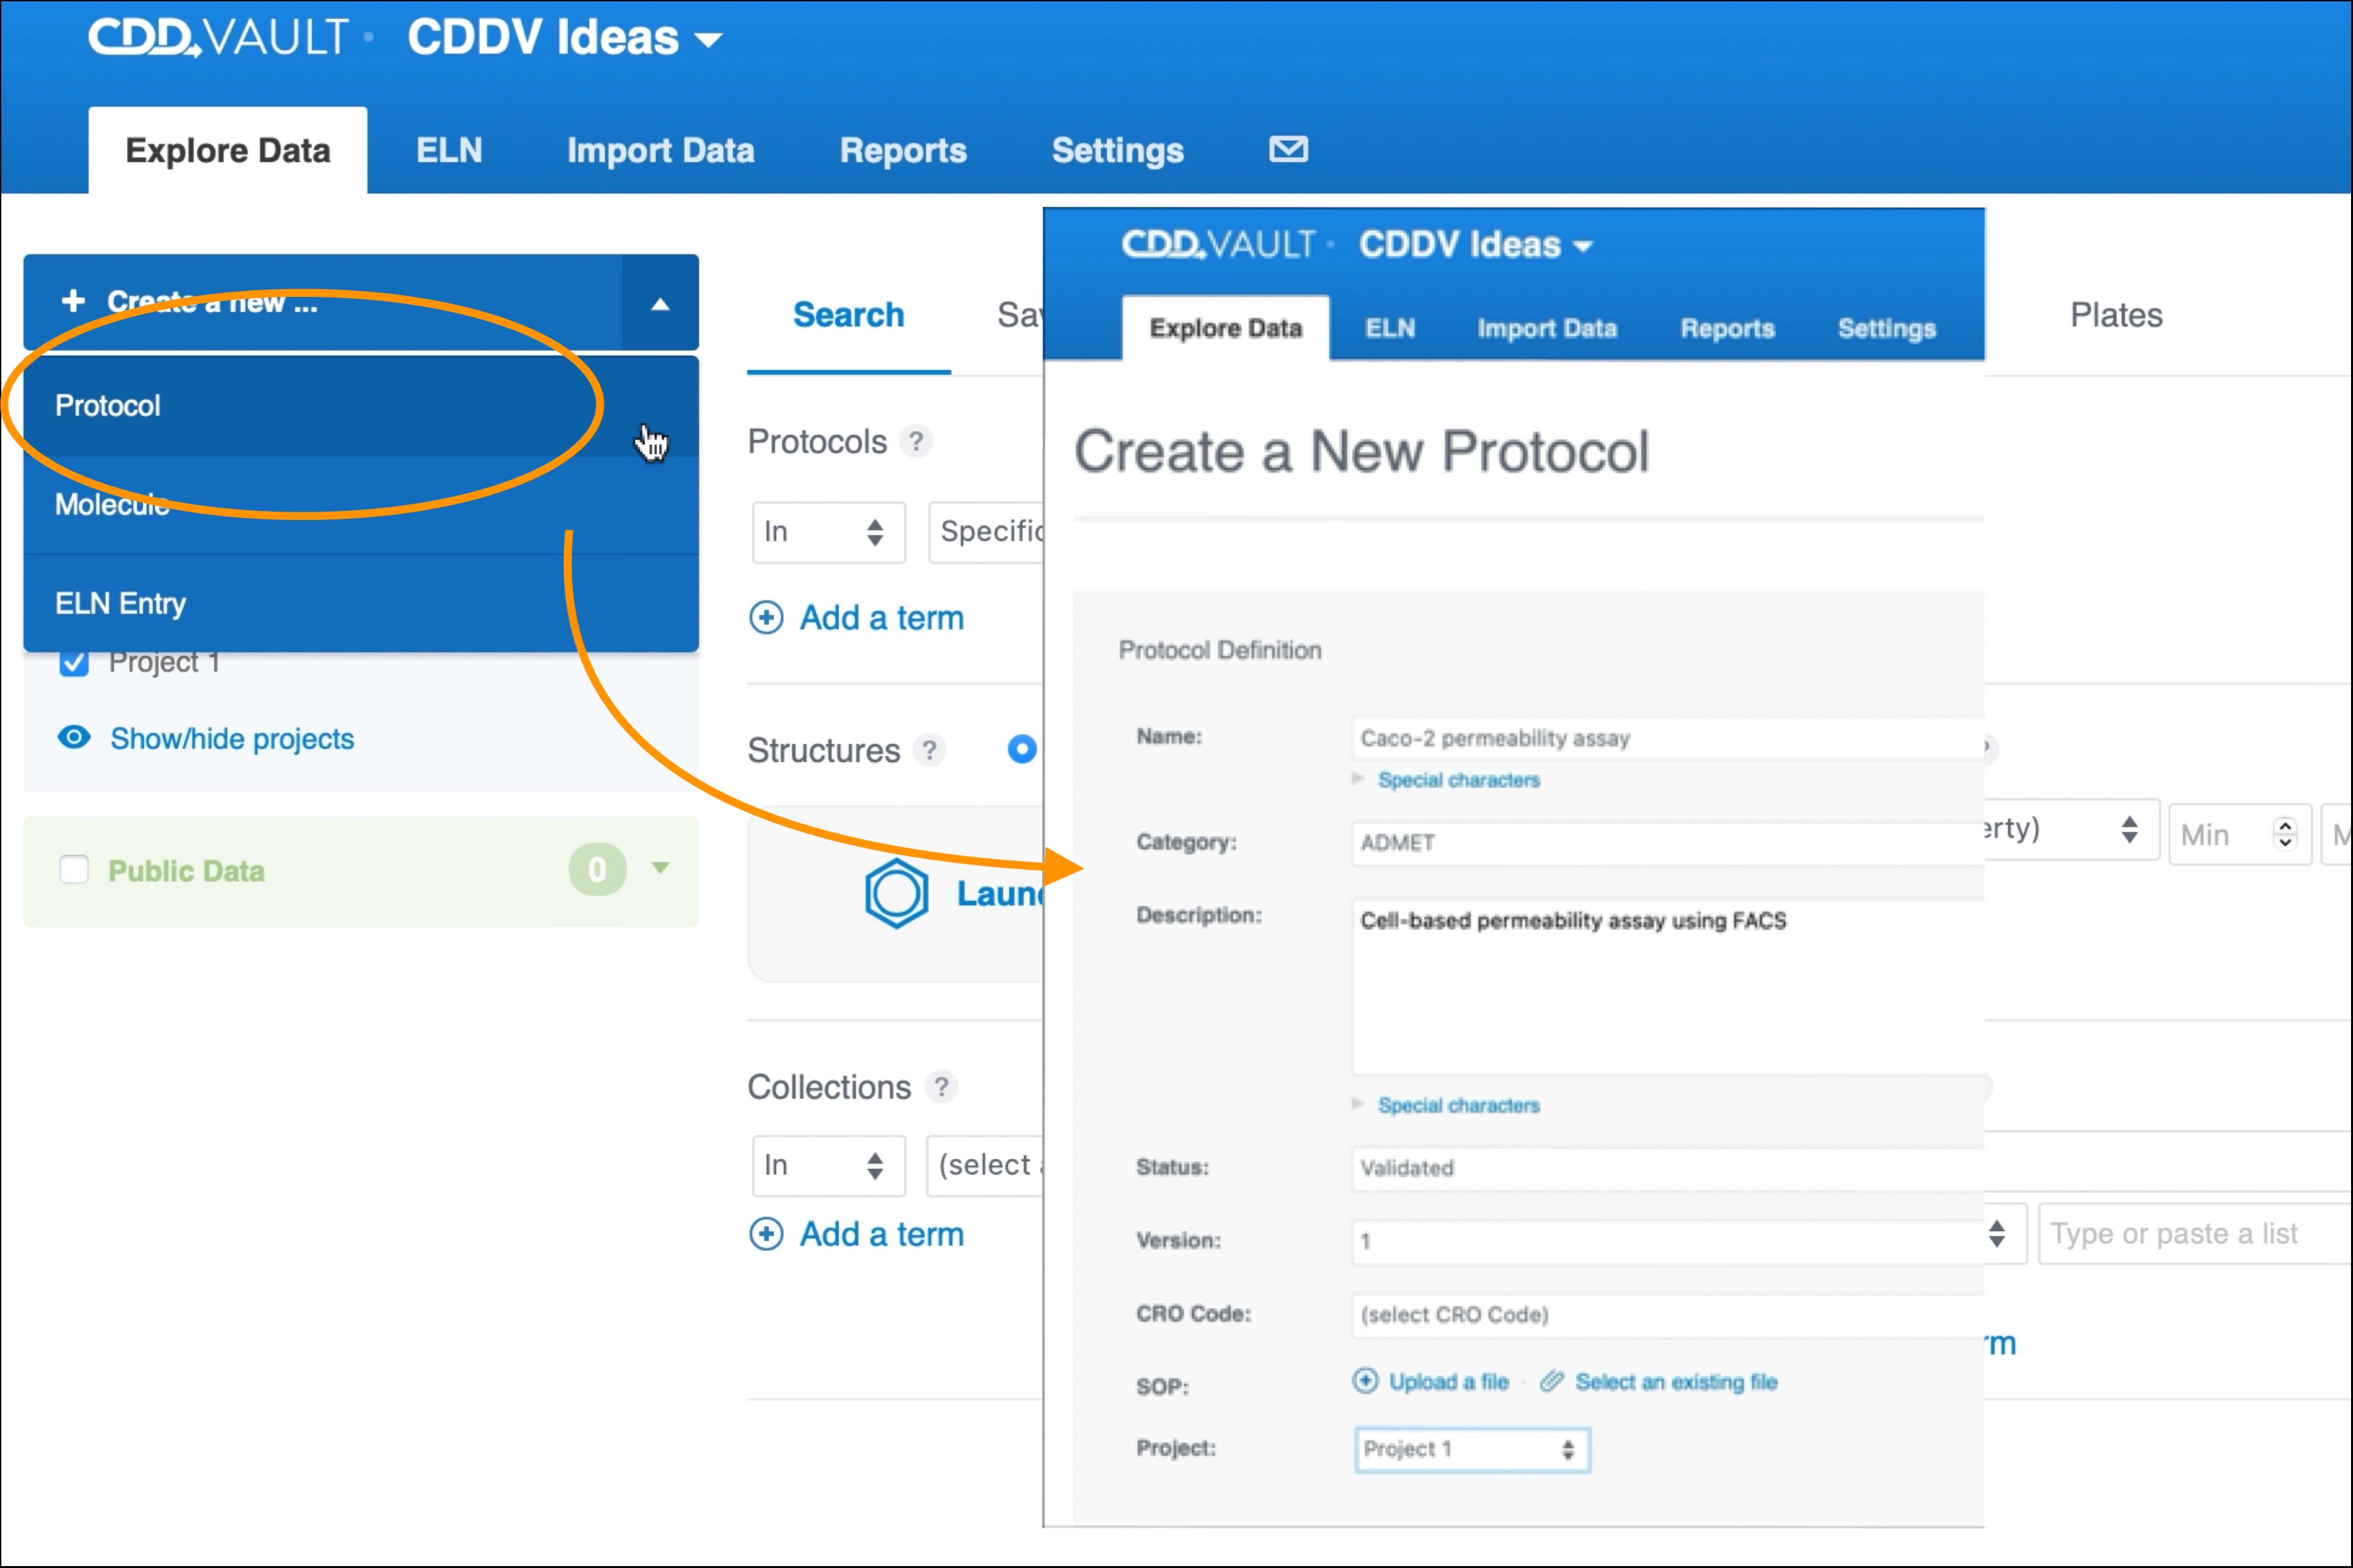Expand Special characters under the Description field
Viewport: 2353px width, 1568px height.
pos(1458,1105)
